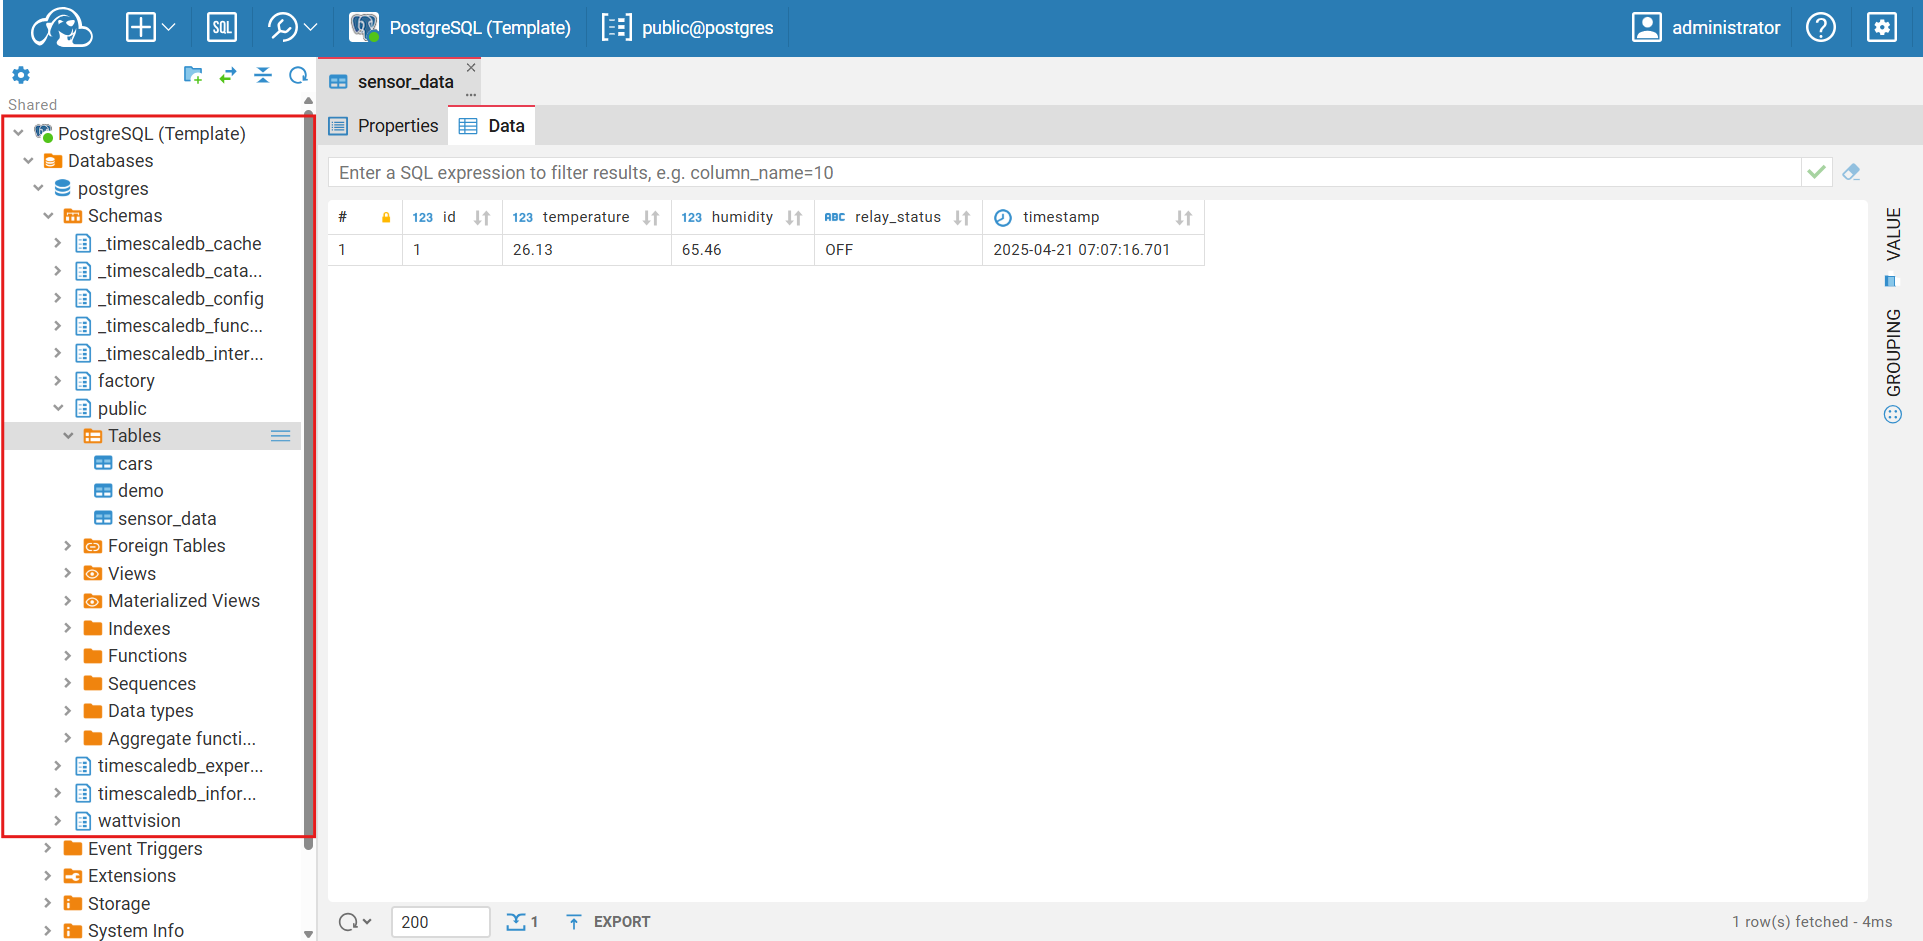The height and width of the screenshot is (941, 1923).
Task: Select public@postgres schema selector
Action: [688, 27]
